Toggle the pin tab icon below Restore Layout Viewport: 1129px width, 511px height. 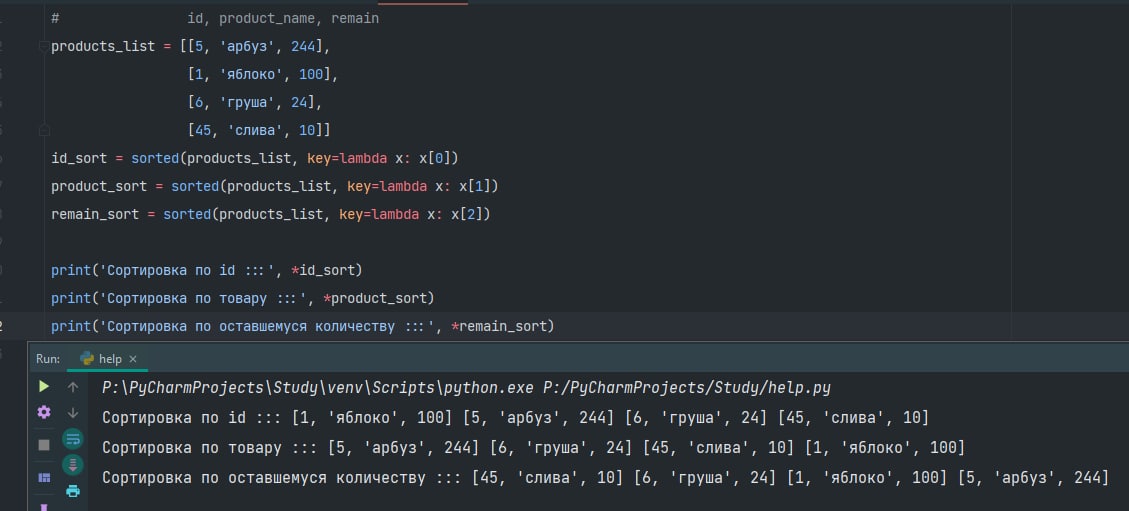tap(44, 506)
